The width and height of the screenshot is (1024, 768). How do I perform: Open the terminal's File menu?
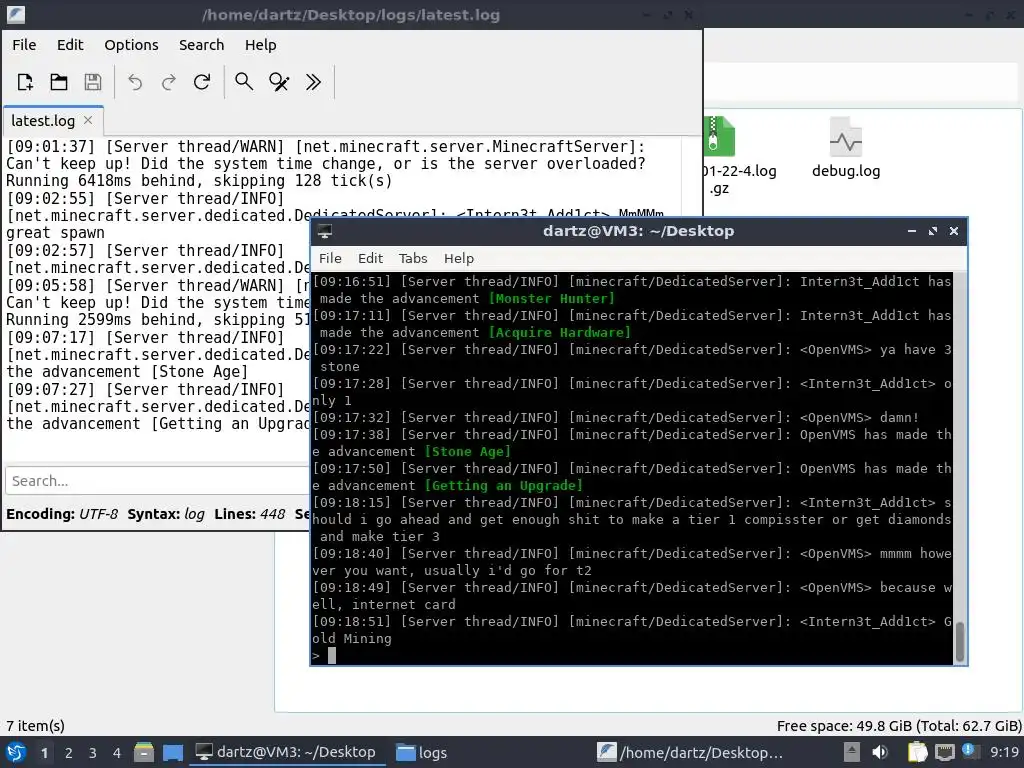330,258
